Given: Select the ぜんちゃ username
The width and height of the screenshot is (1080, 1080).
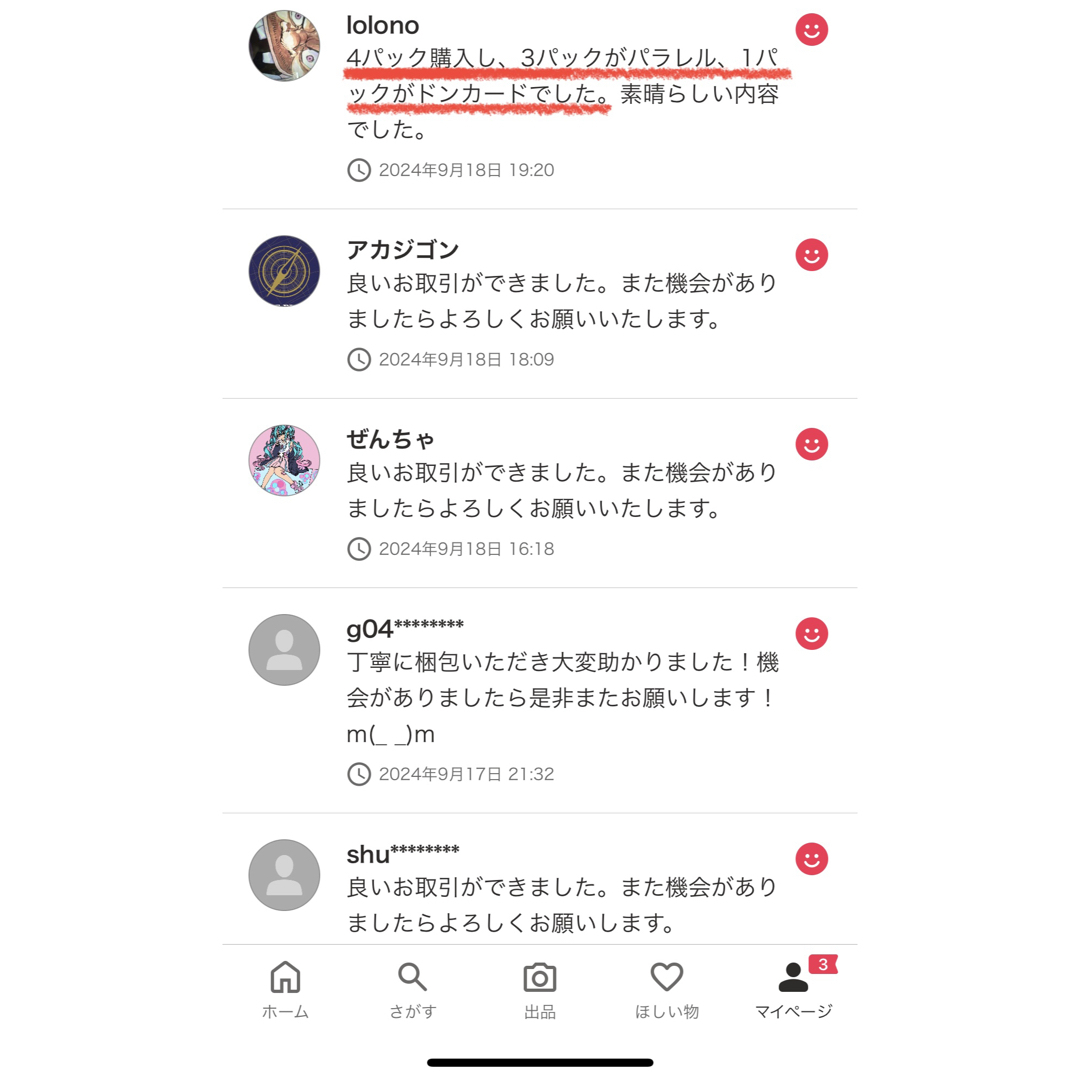Looking at the screenshot, I should tap(391, 439).
